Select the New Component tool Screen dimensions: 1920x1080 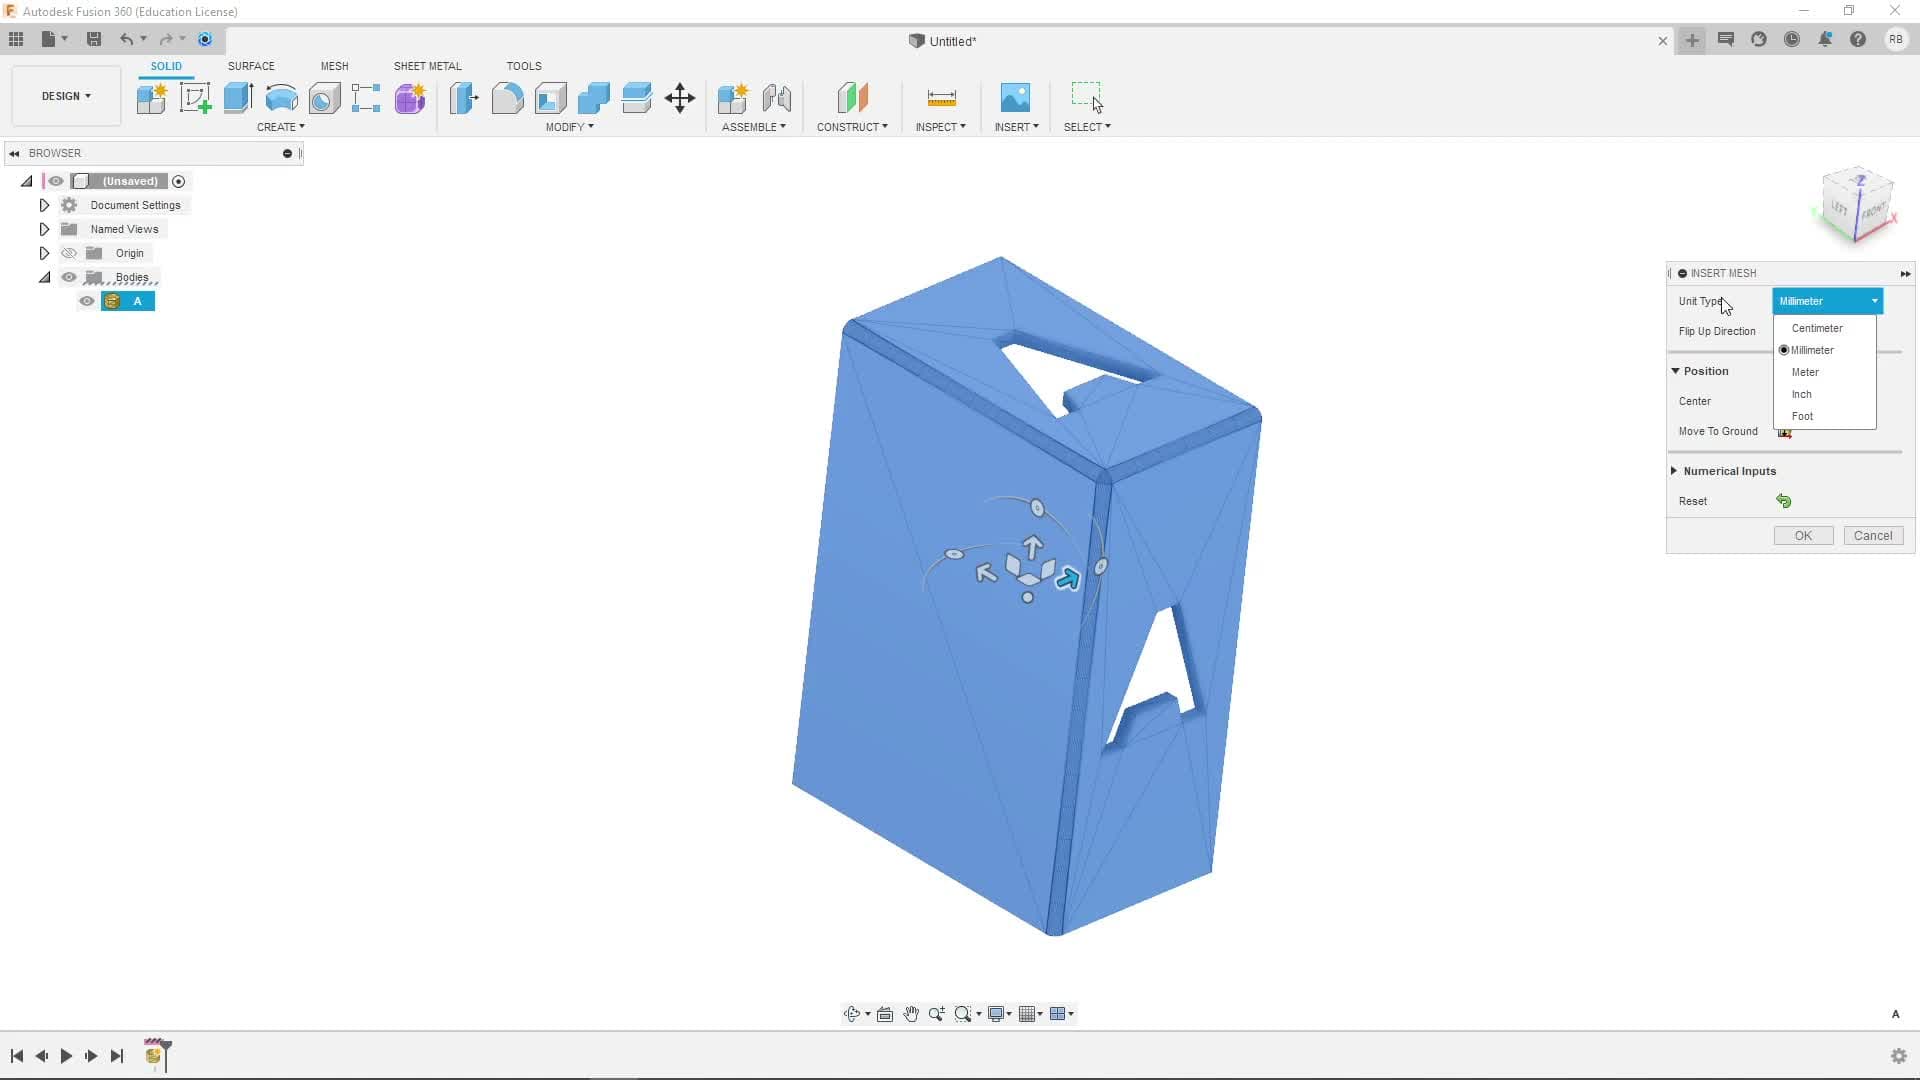(x=152, y=98)
